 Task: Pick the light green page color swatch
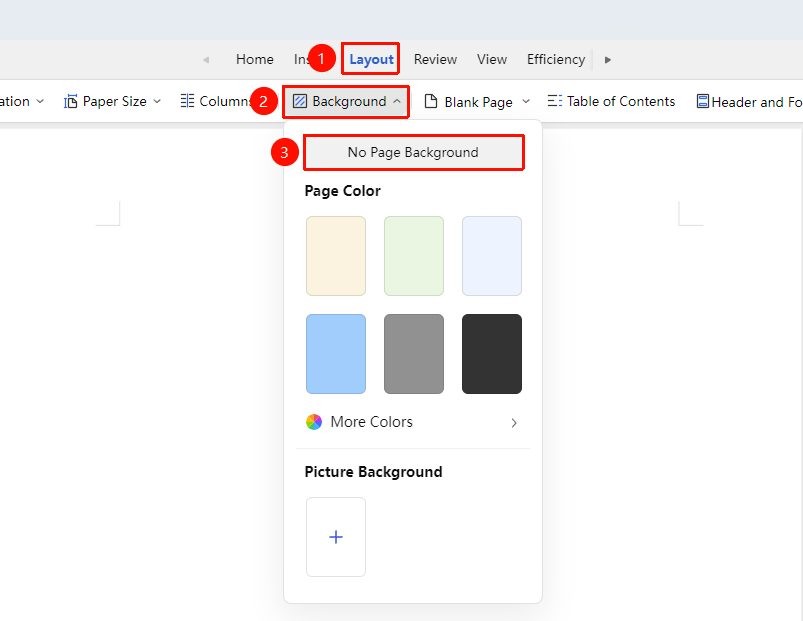(414, 256)
